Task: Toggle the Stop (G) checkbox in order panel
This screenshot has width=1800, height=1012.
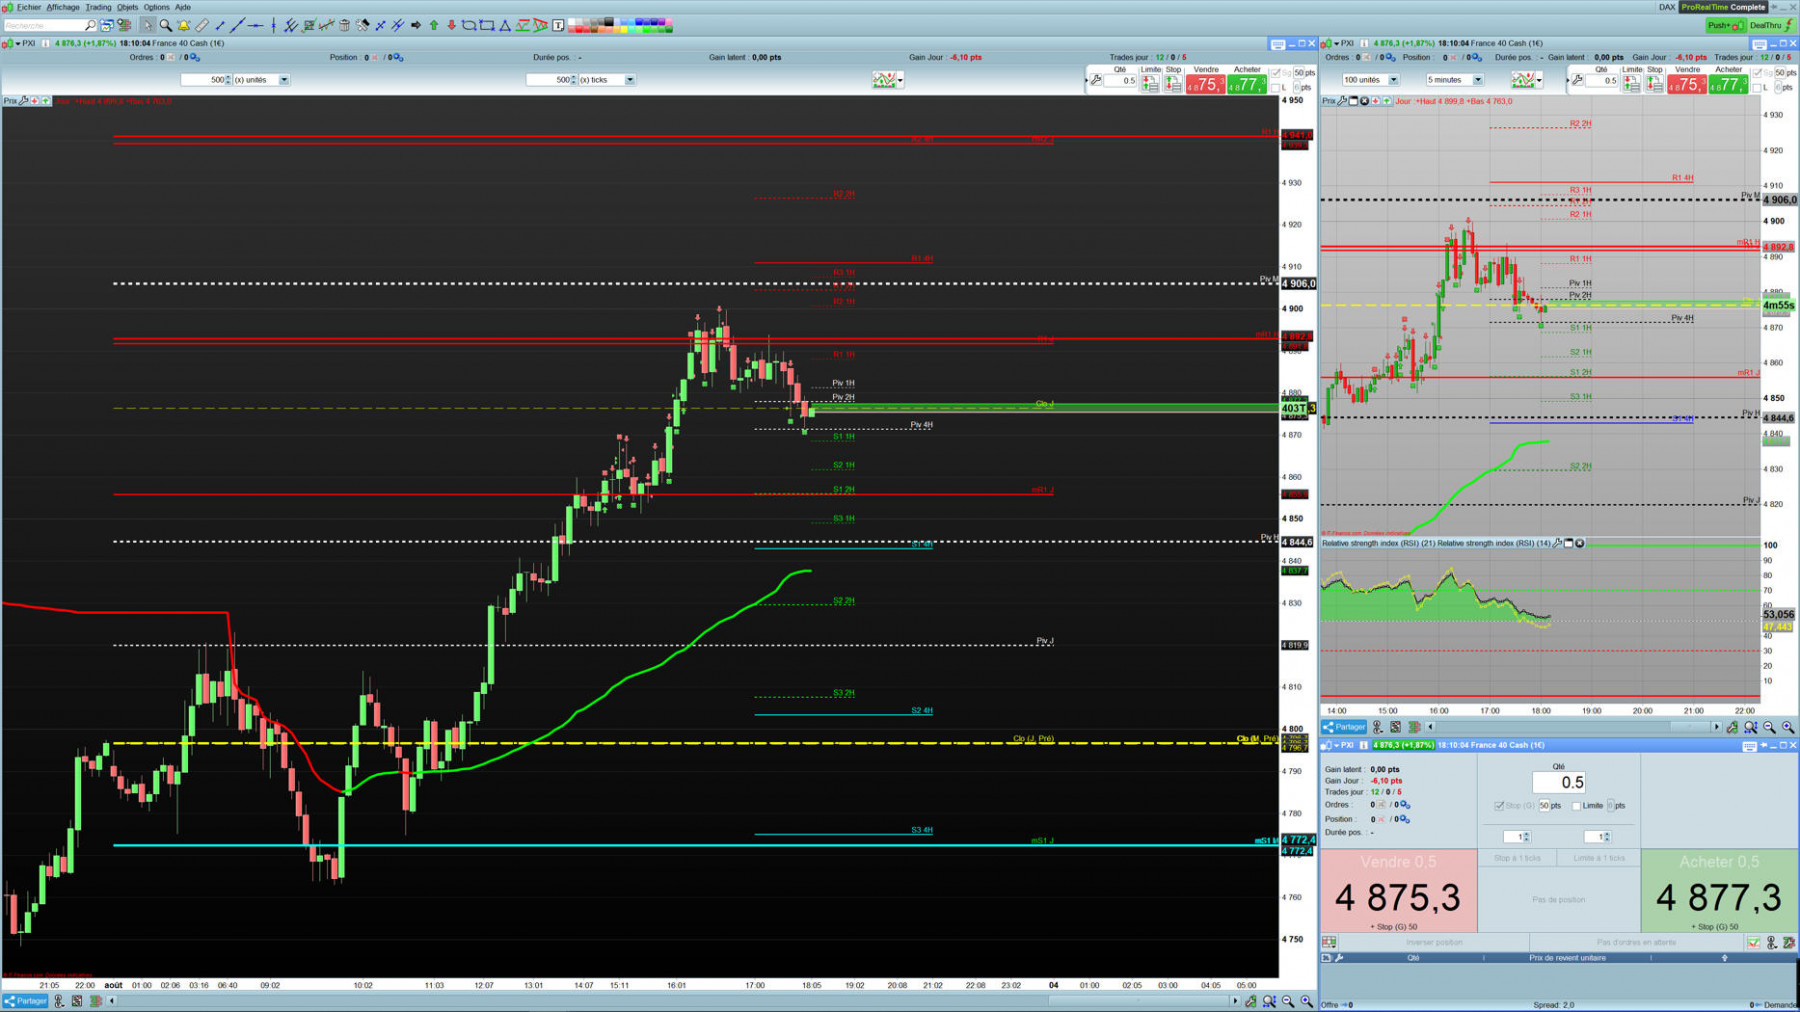Action: click(1499, 806)
